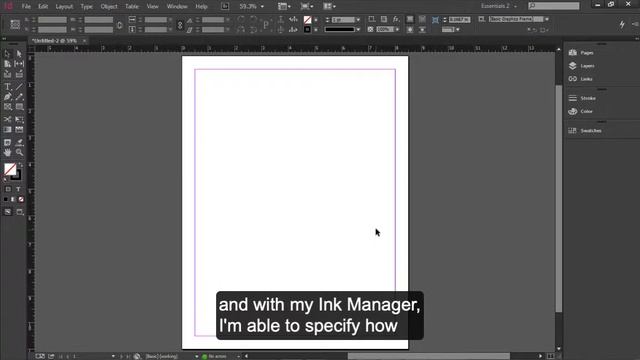
Task: Select the Gradient Feather tool
Action: click(19, 129)
